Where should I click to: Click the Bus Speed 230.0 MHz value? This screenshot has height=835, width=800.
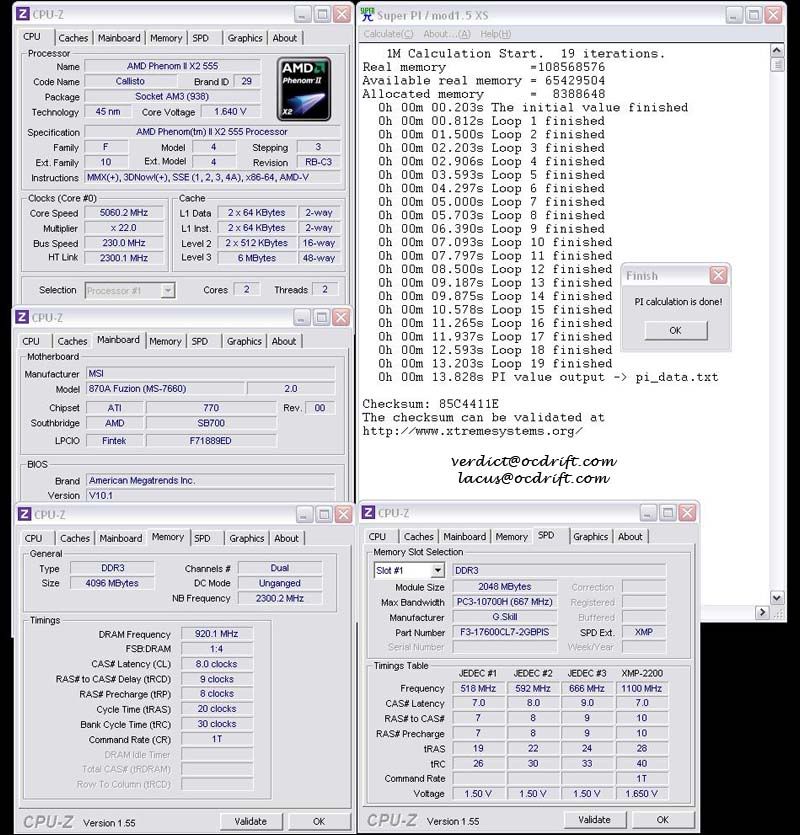[124, 243]
